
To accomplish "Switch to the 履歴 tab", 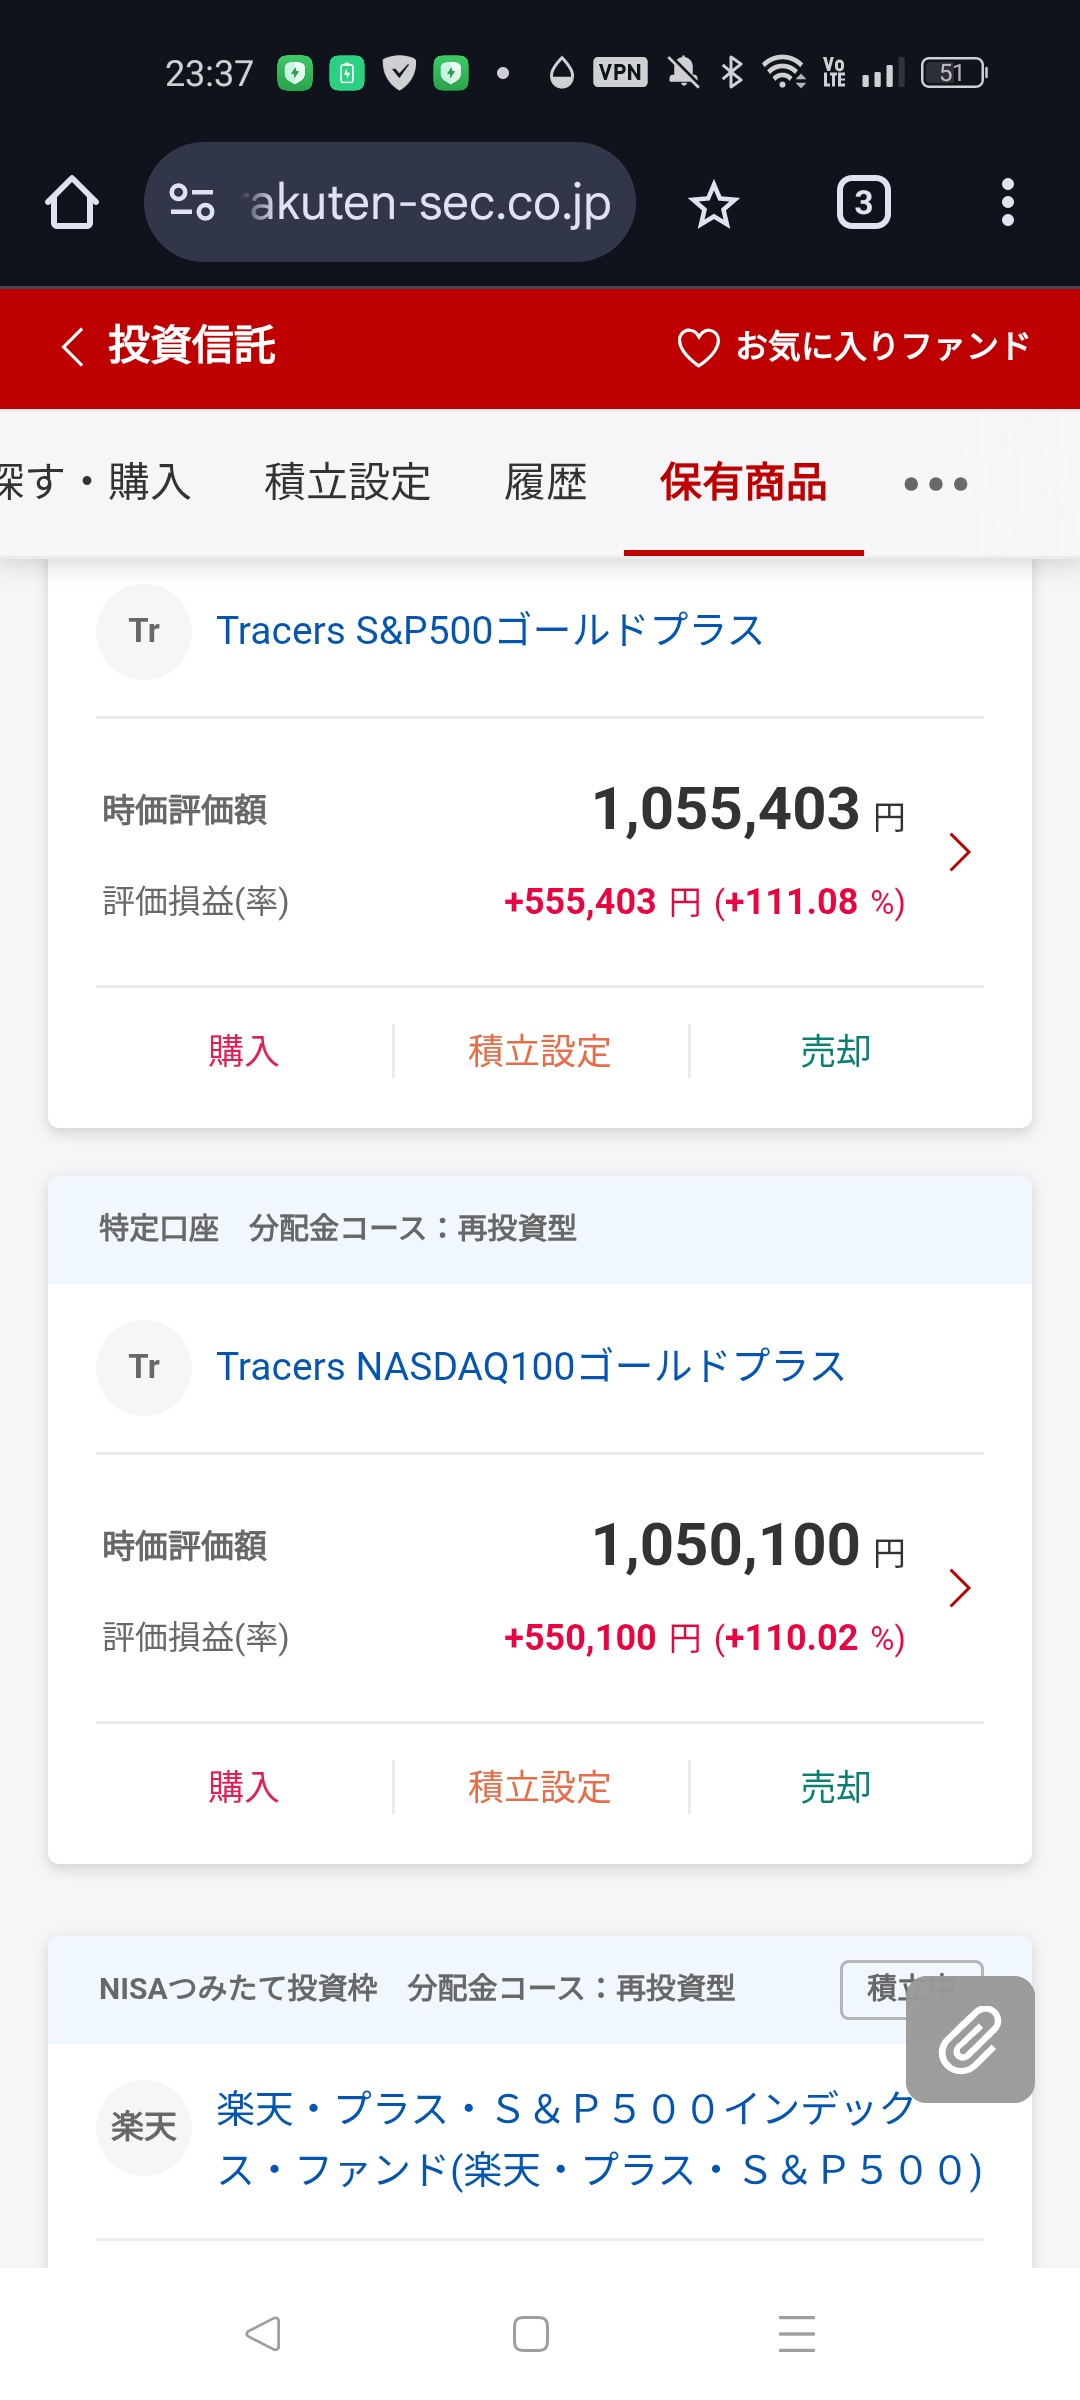I will pyautogui.click(x=545, y=483).
